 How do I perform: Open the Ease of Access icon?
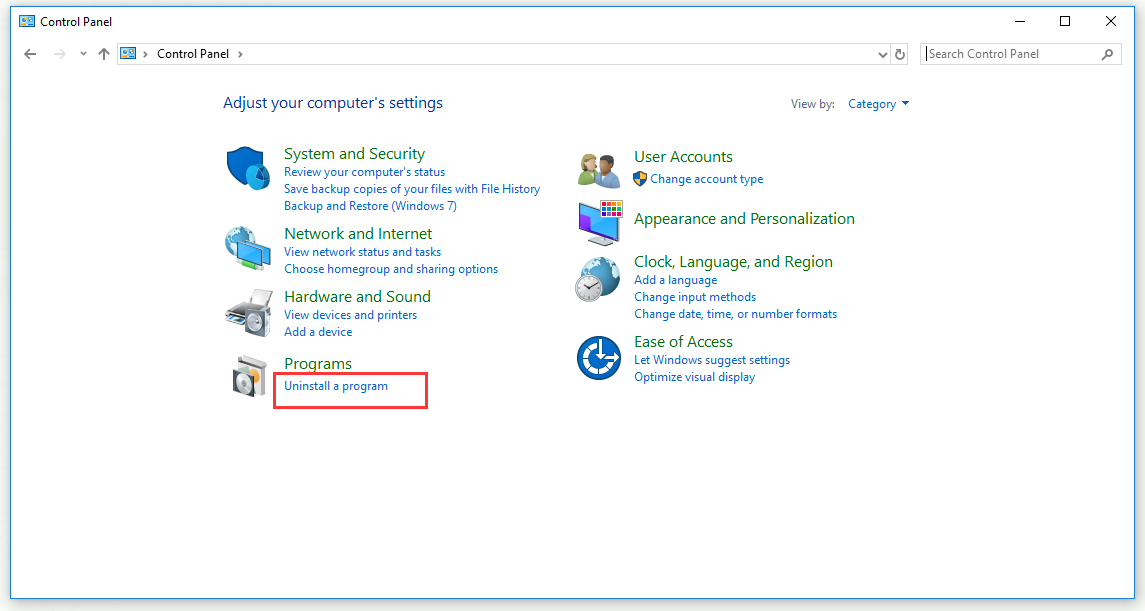pos(599,358)
